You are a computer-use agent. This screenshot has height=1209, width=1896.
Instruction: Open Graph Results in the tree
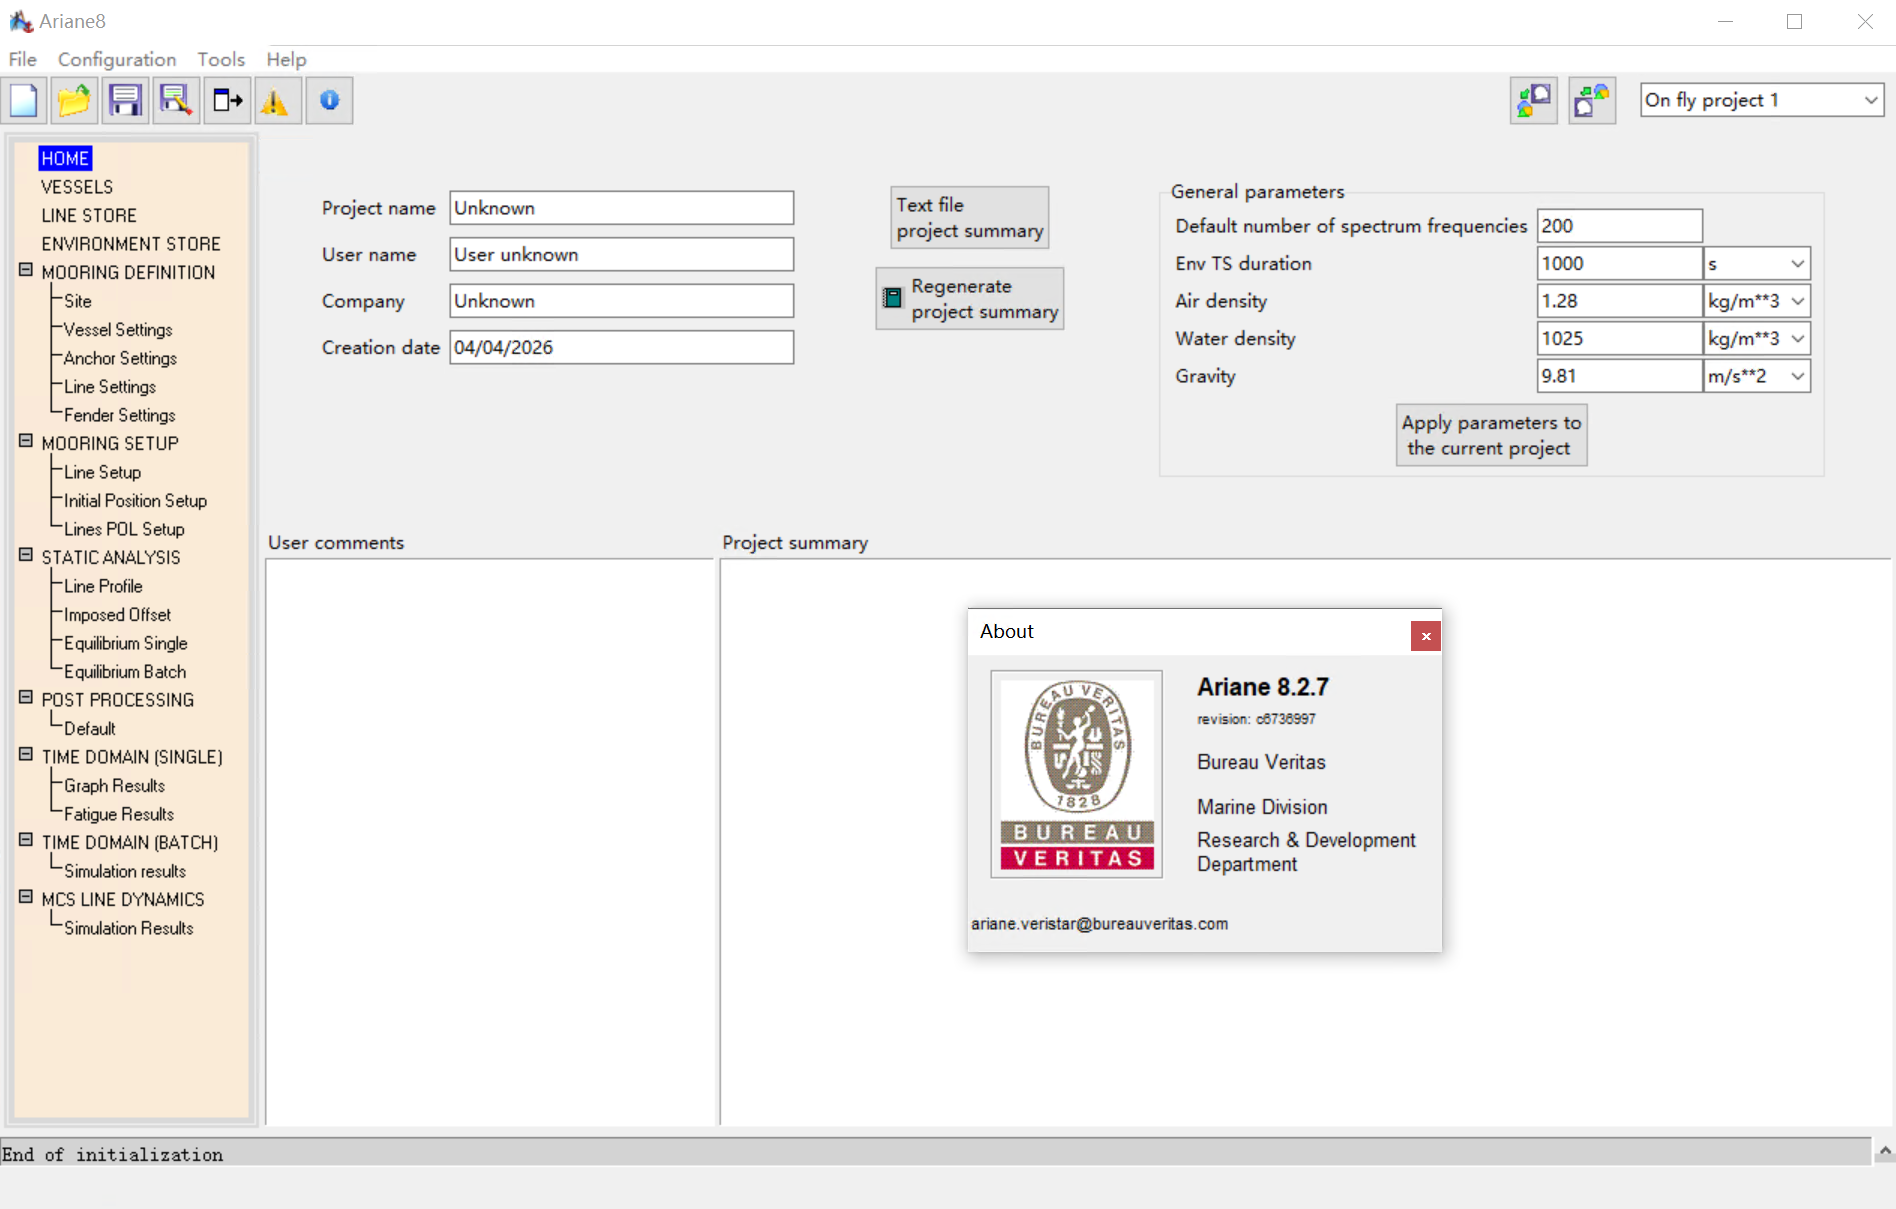(115, 786)
